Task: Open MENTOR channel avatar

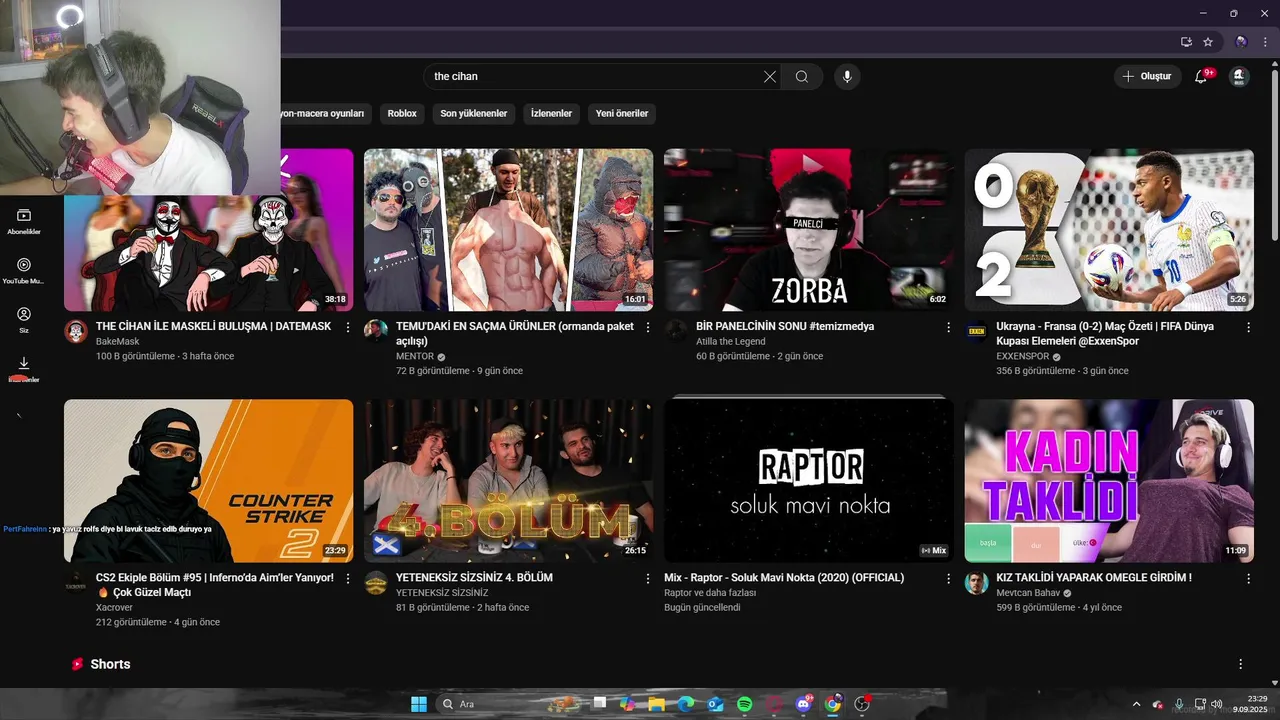Action: tap(376, 332)
